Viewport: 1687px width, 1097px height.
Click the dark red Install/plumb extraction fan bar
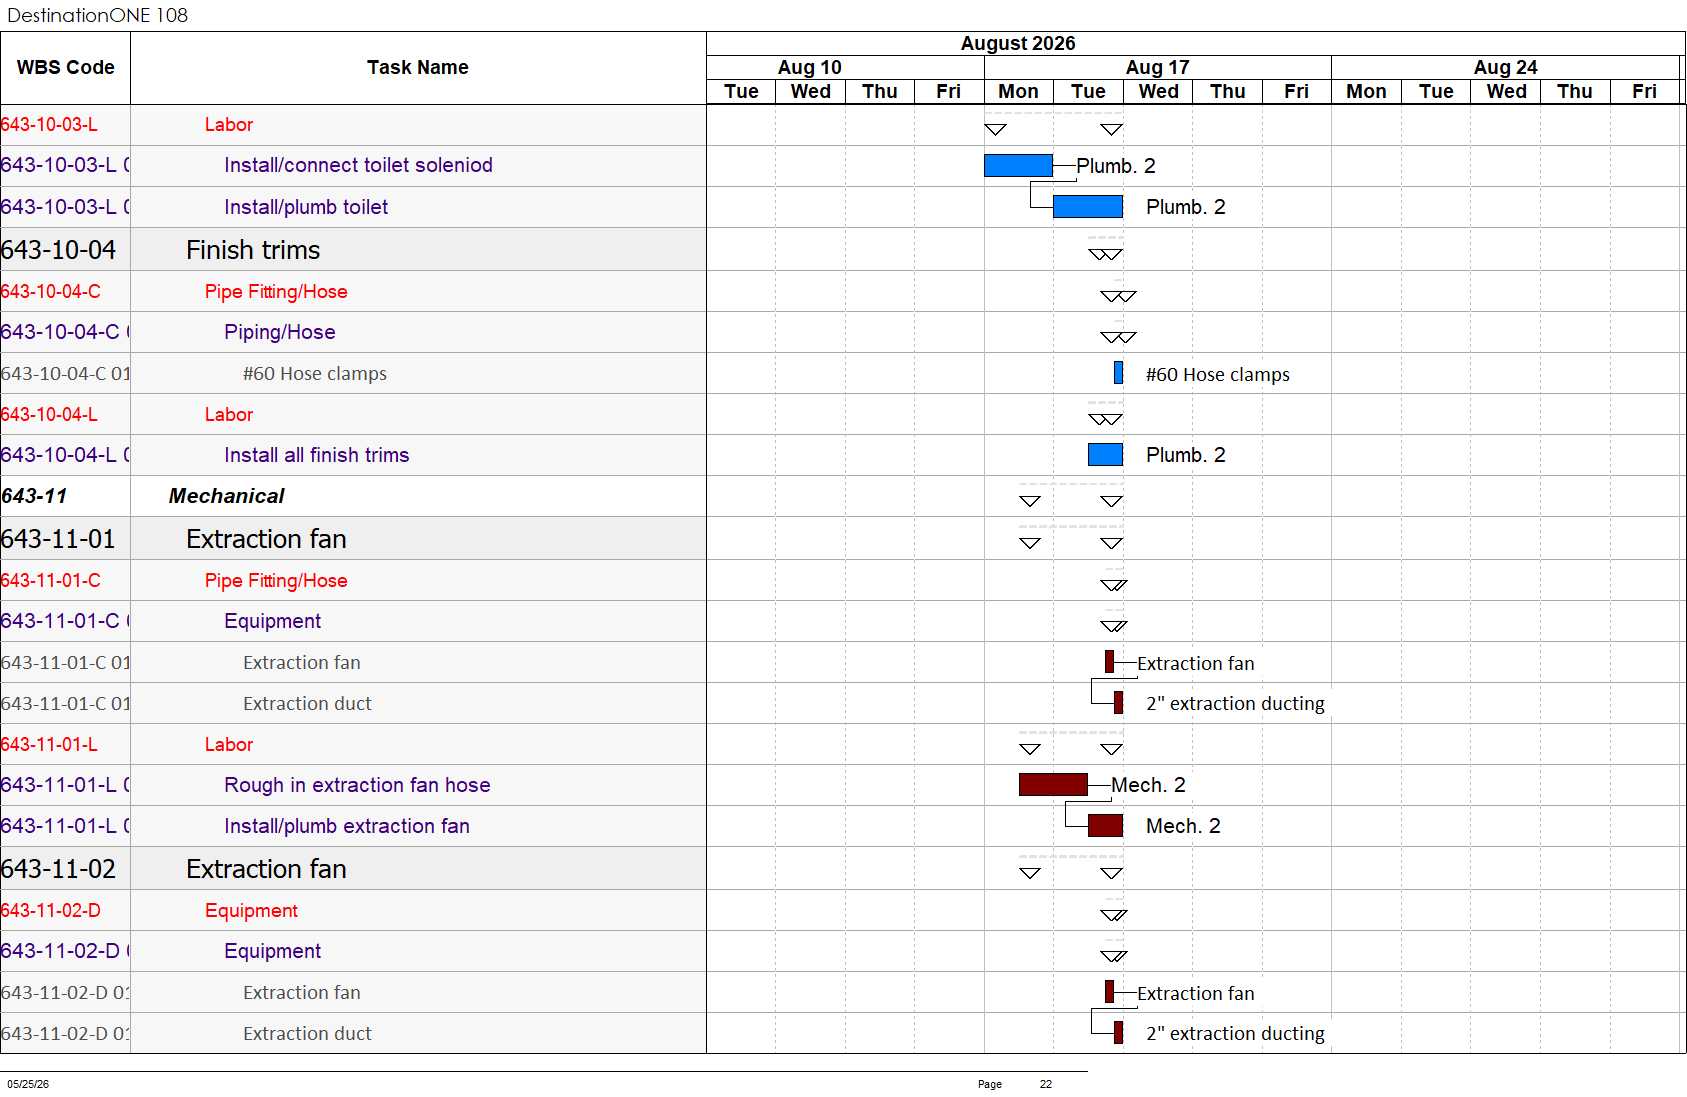[1105, 826]
